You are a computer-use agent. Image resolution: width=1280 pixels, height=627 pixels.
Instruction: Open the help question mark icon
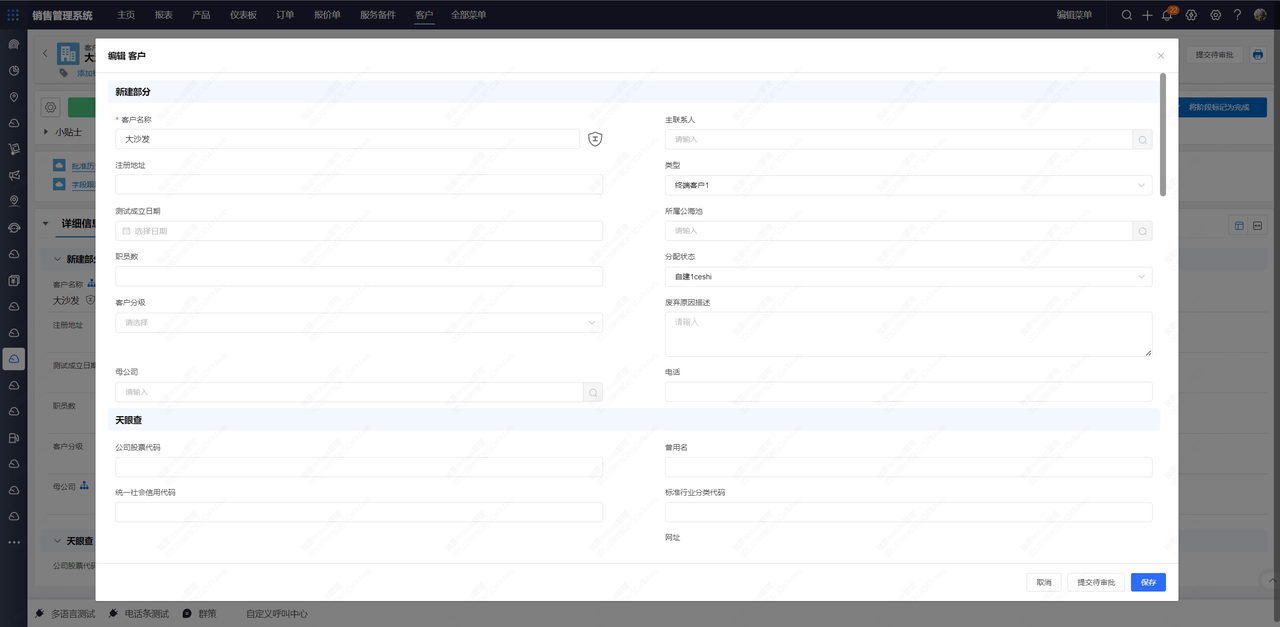point(1237,15)
